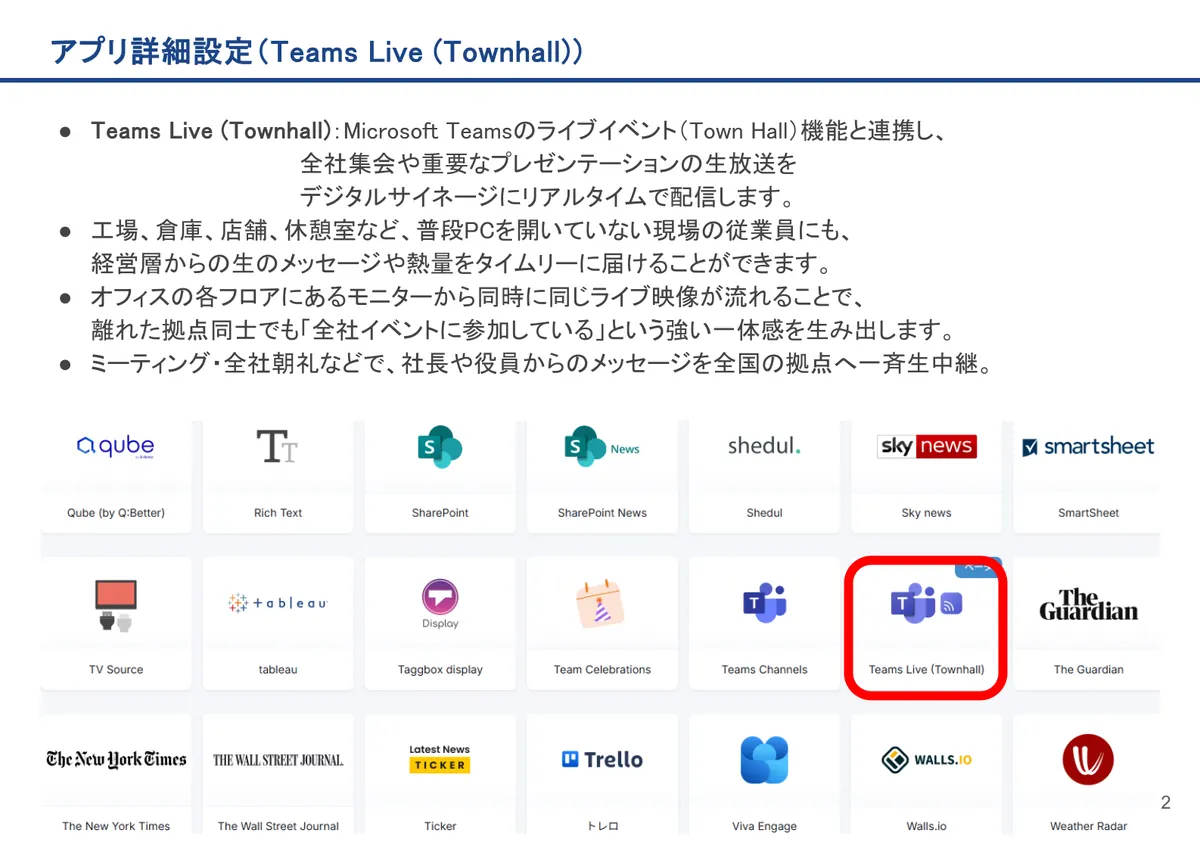Select the TV Source app icon
1200x849 pixels.
pos(116,604)
